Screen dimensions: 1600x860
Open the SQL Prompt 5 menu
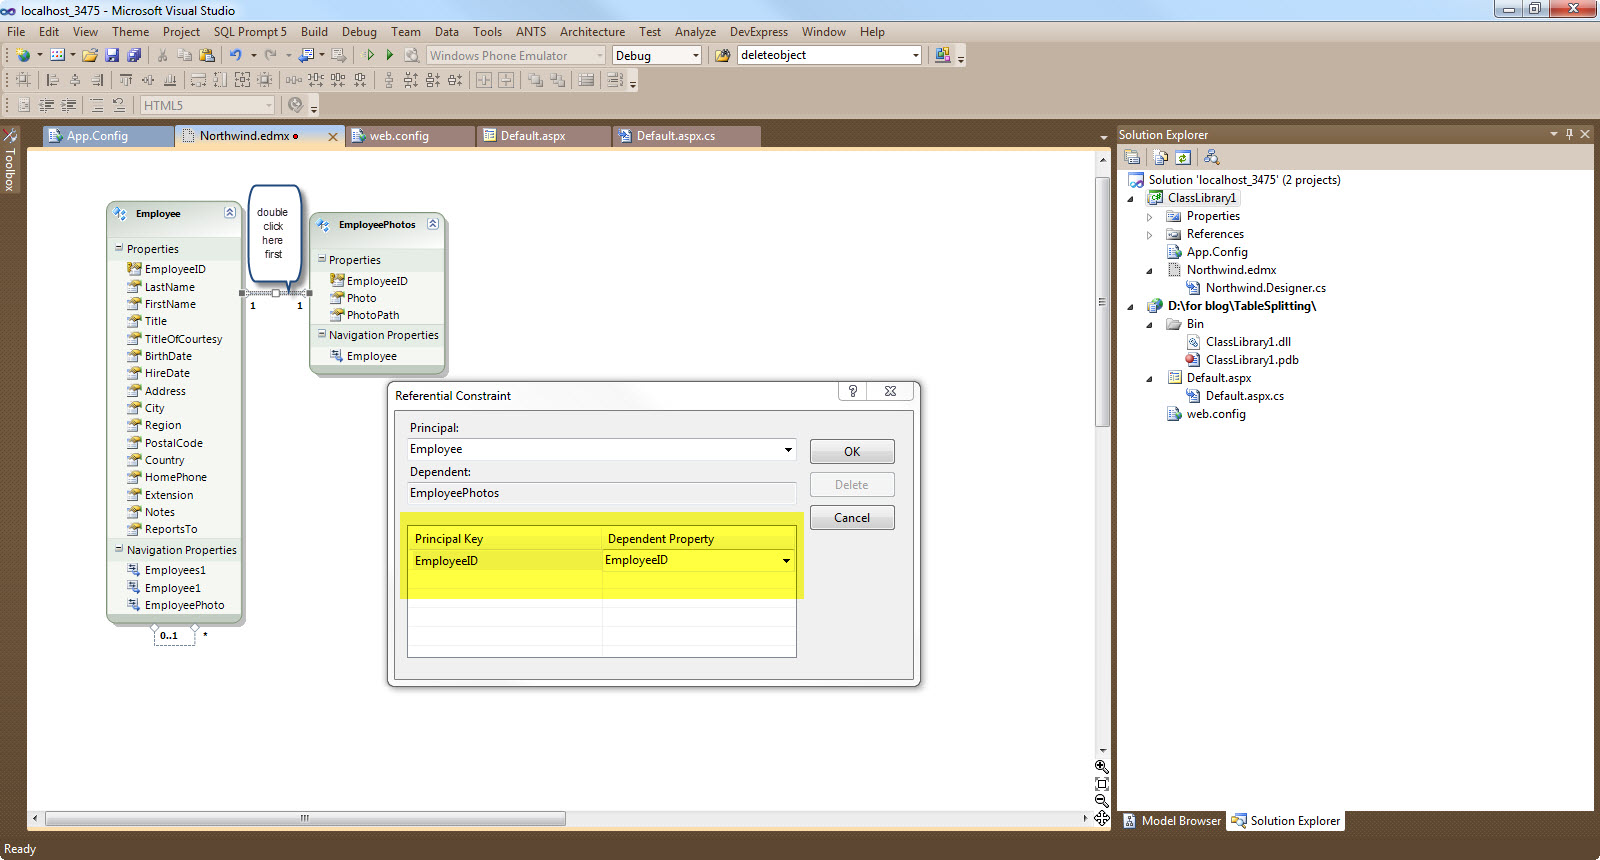coord(250,32)
